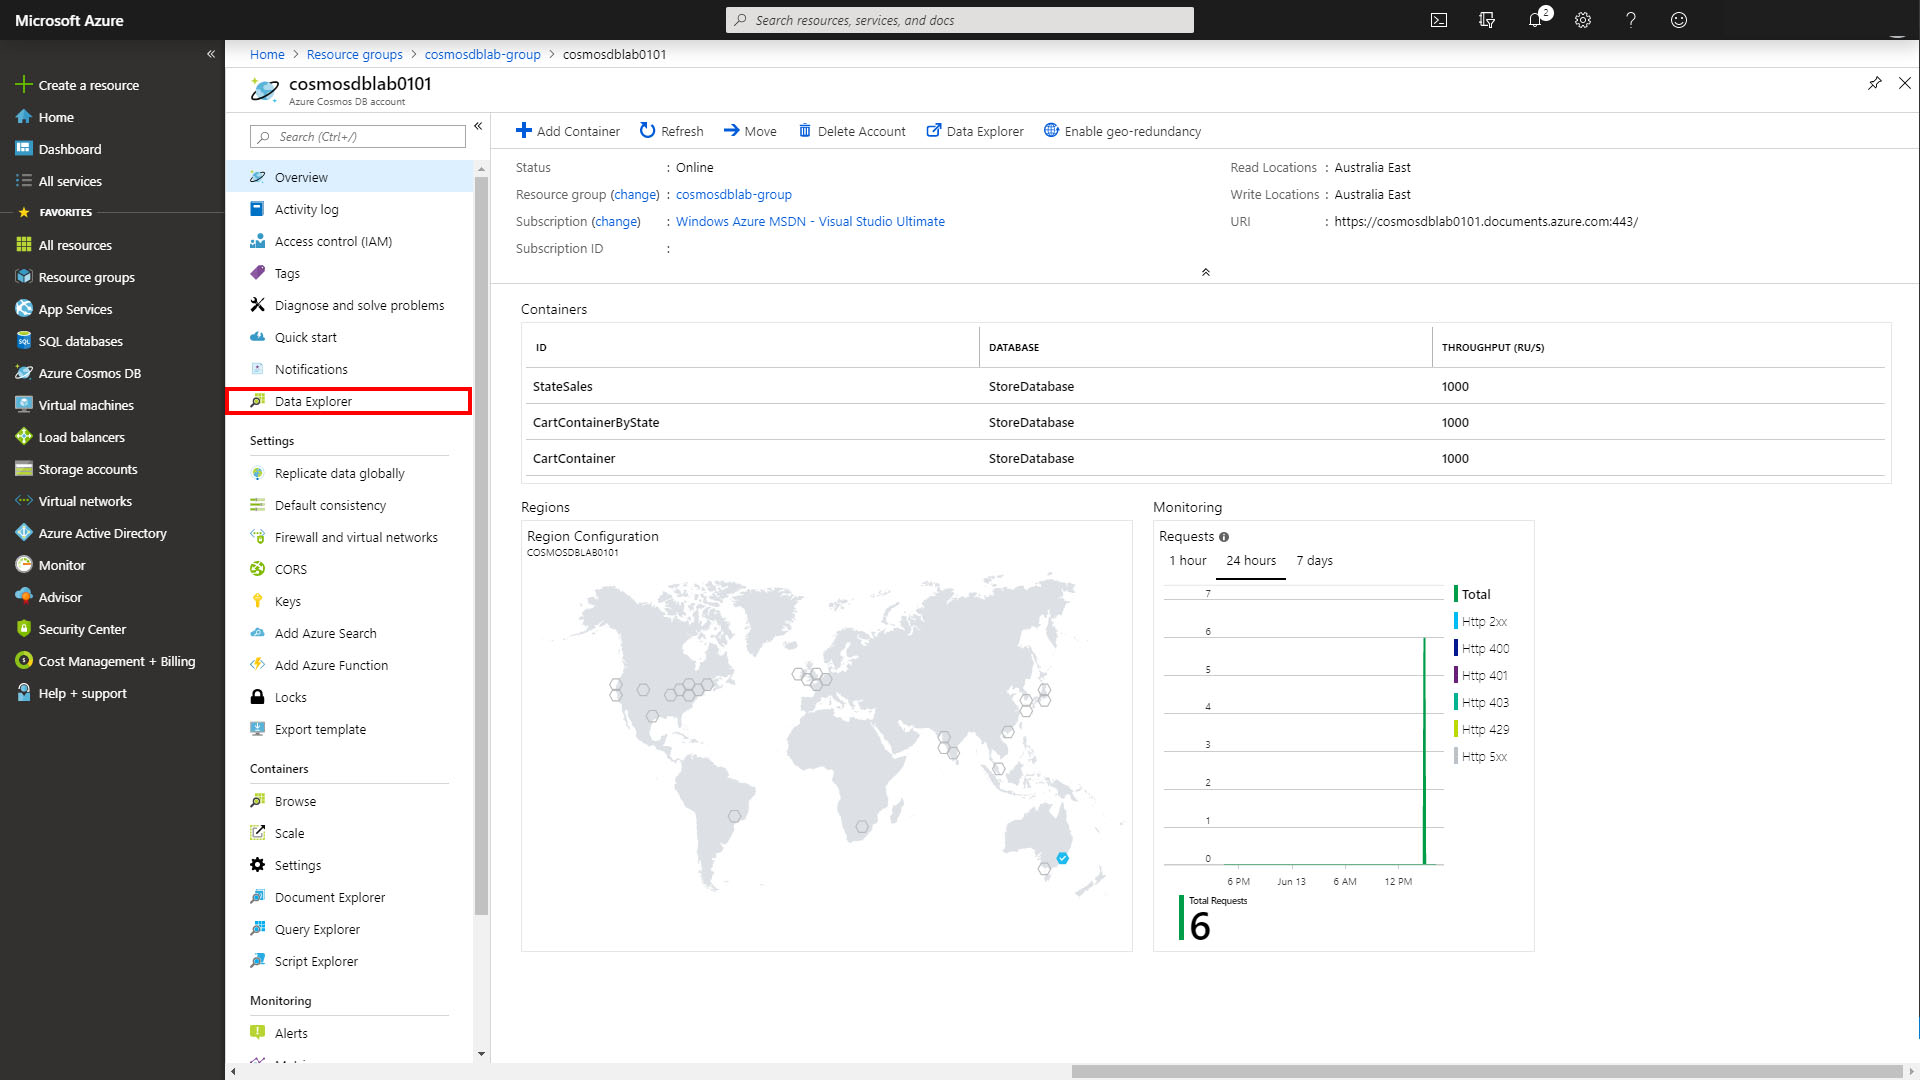Click cosmosdblab-group breadcrumb link
Viewport: 1920px width, 1080px height.
click(x=482, y=54)
